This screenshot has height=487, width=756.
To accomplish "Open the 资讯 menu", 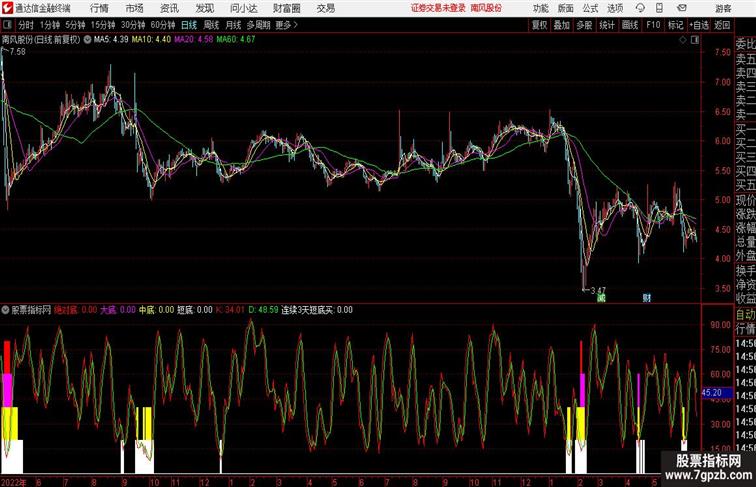I will 169,8.
